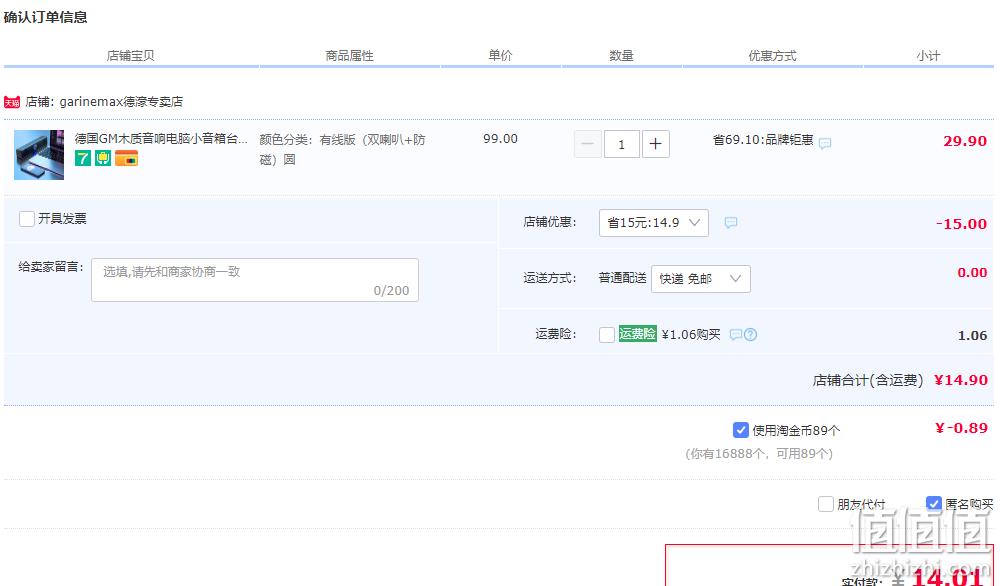The width and height of the screenshot is (1000, 586).
Task: Click comment icon next to 店铺优惠 dropdown
Action: (731, 223)
